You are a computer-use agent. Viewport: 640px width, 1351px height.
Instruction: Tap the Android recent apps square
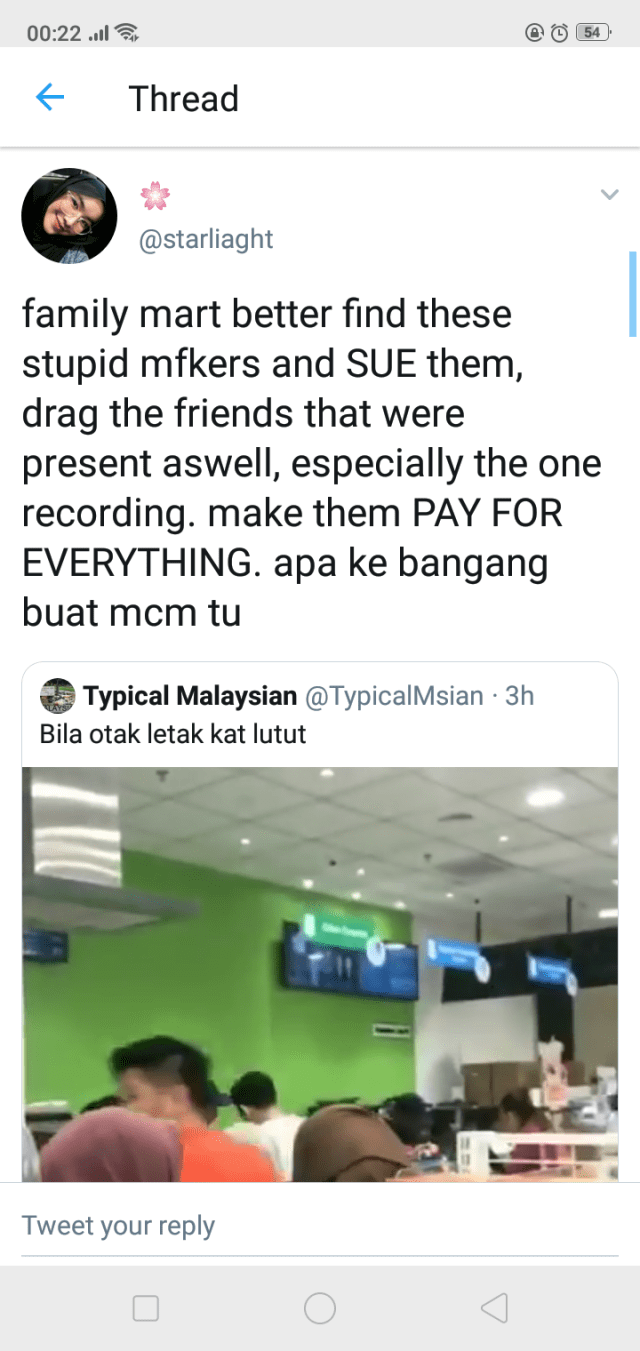(x=146, y=1307)
